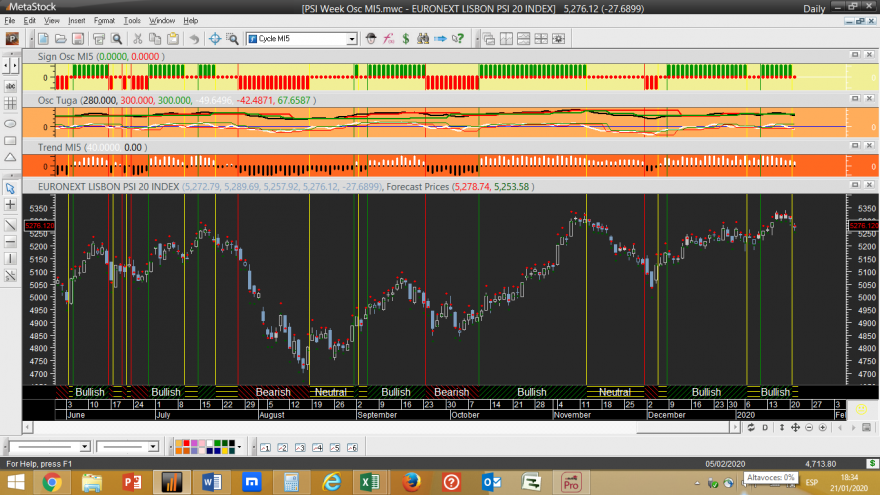
Task: Save the chart with the floppy icon
Action: coord(78,39)
